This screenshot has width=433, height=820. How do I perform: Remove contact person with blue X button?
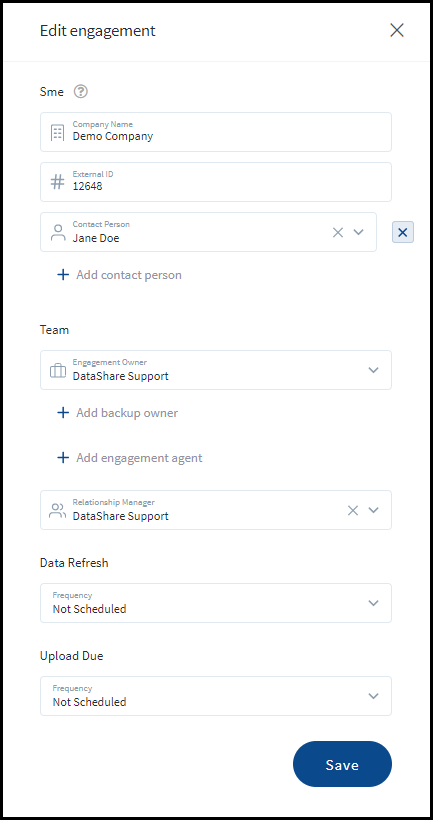[x=403, y=232]
